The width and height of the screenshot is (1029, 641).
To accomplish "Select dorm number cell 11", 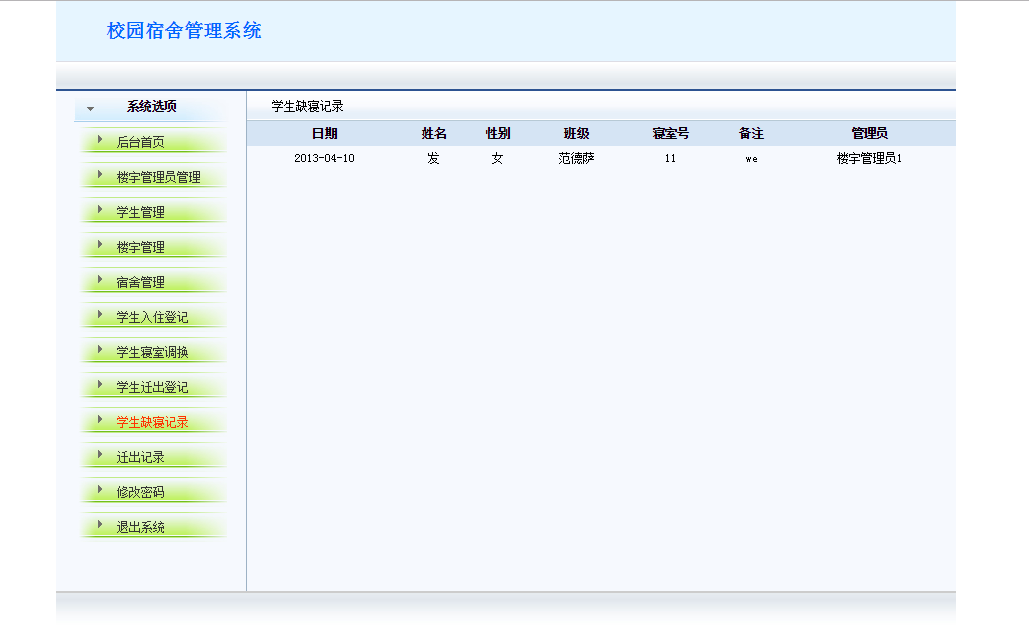I will (x=670, y=158).
